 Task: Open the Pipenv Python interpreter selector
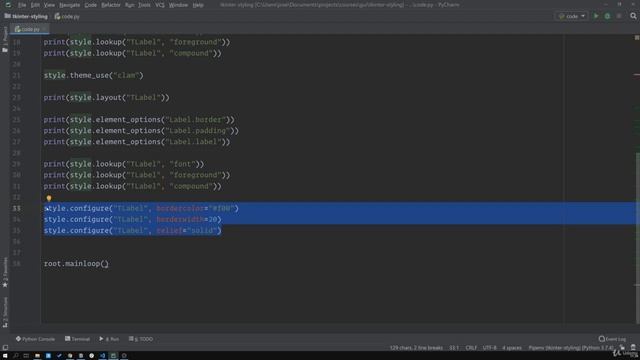tap(571, 348)
